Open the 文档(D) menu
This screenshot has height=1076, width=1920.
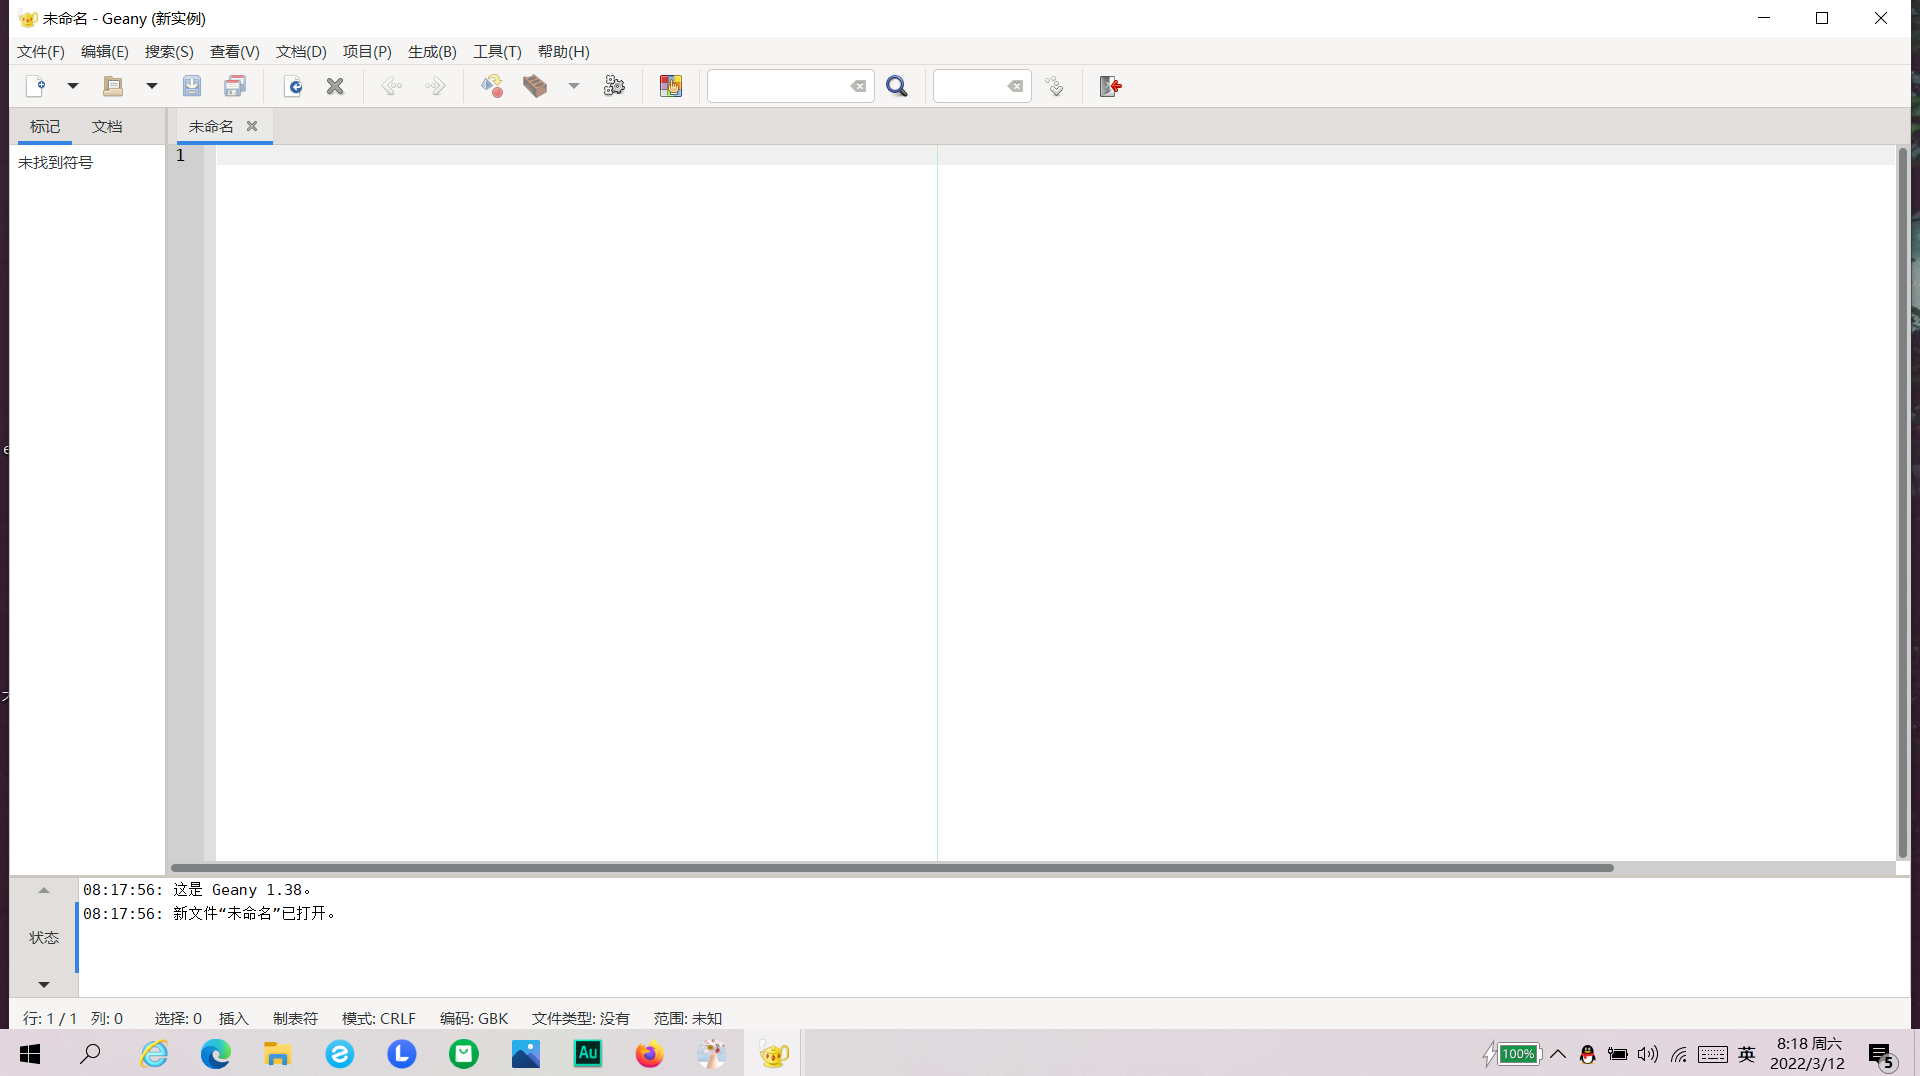point(301,51)
